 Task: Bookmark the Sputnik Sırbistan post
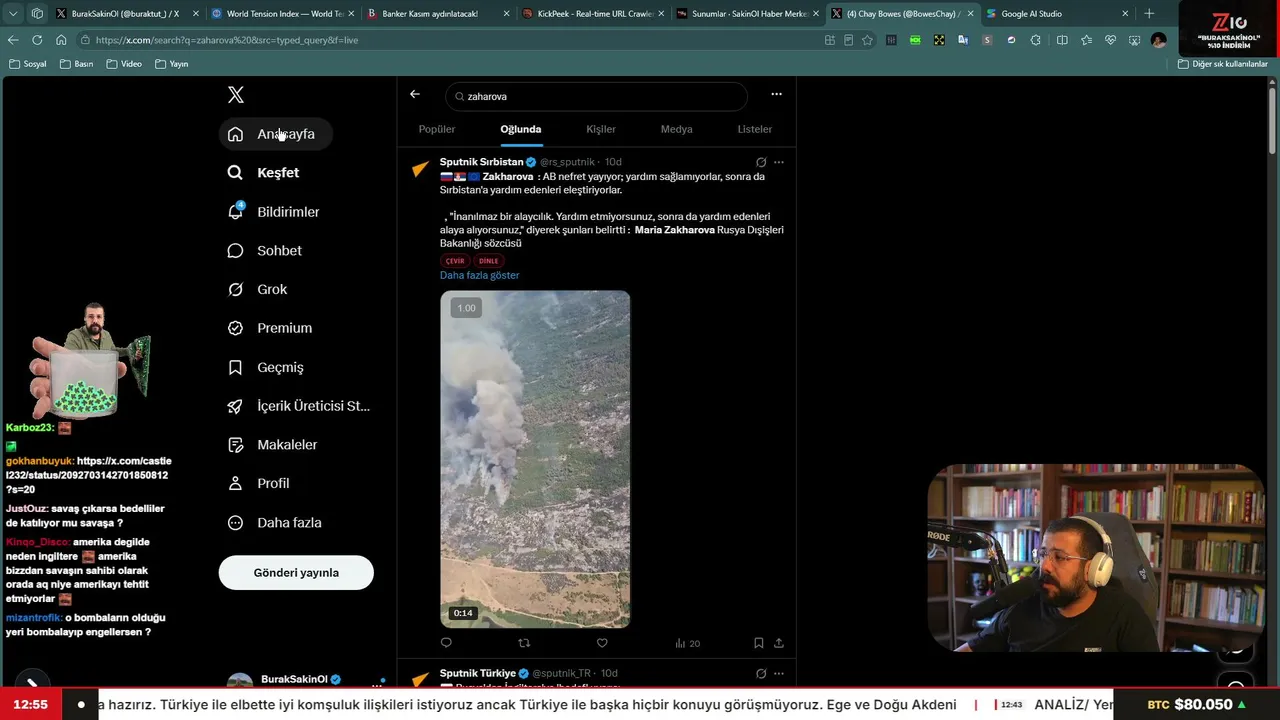tap(759, 643)
